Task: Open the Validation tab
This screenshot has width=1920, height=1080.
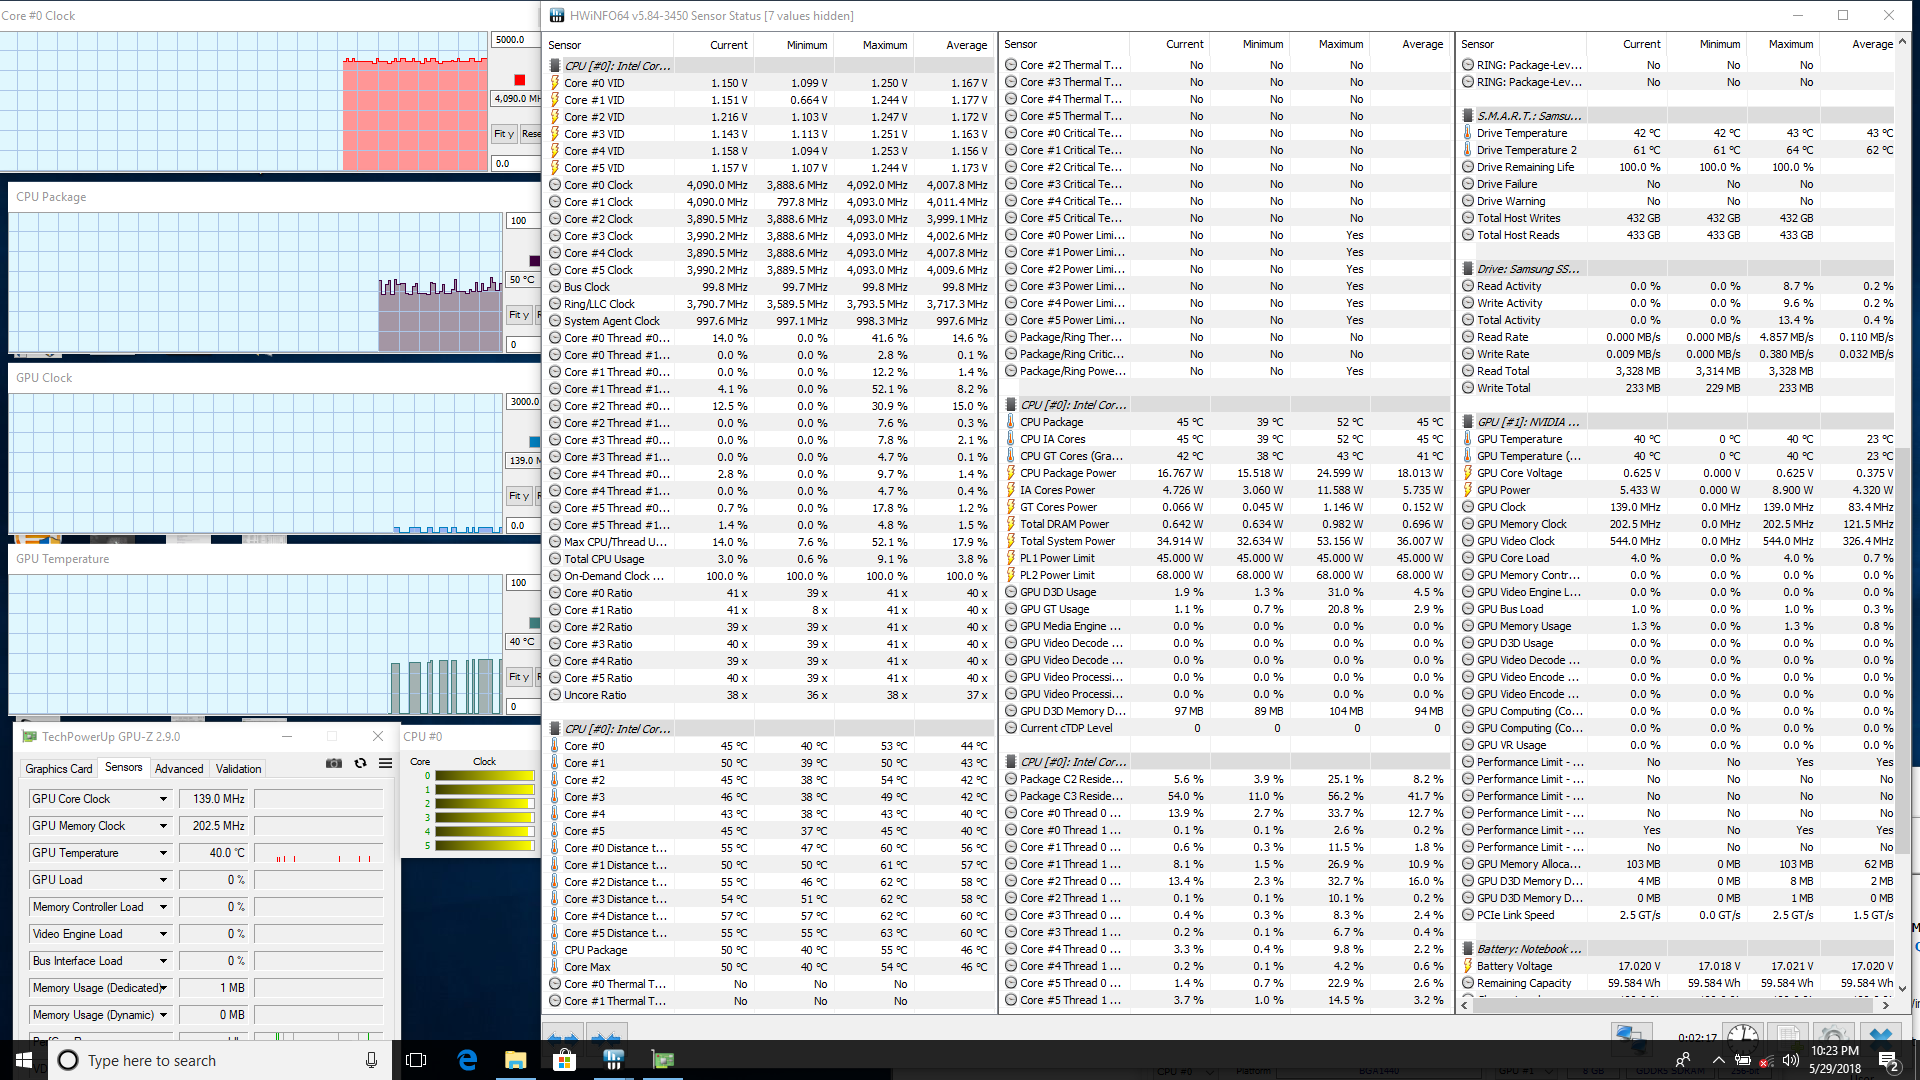Action: pos(239,769)
